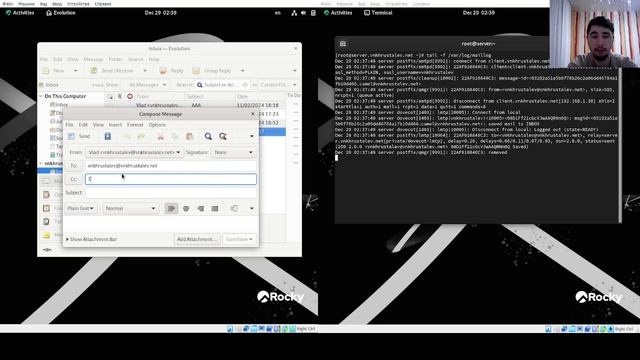Screen dimensions: 640x360
Task: Open the compose Options menu
Action: [x=157, y=125]
